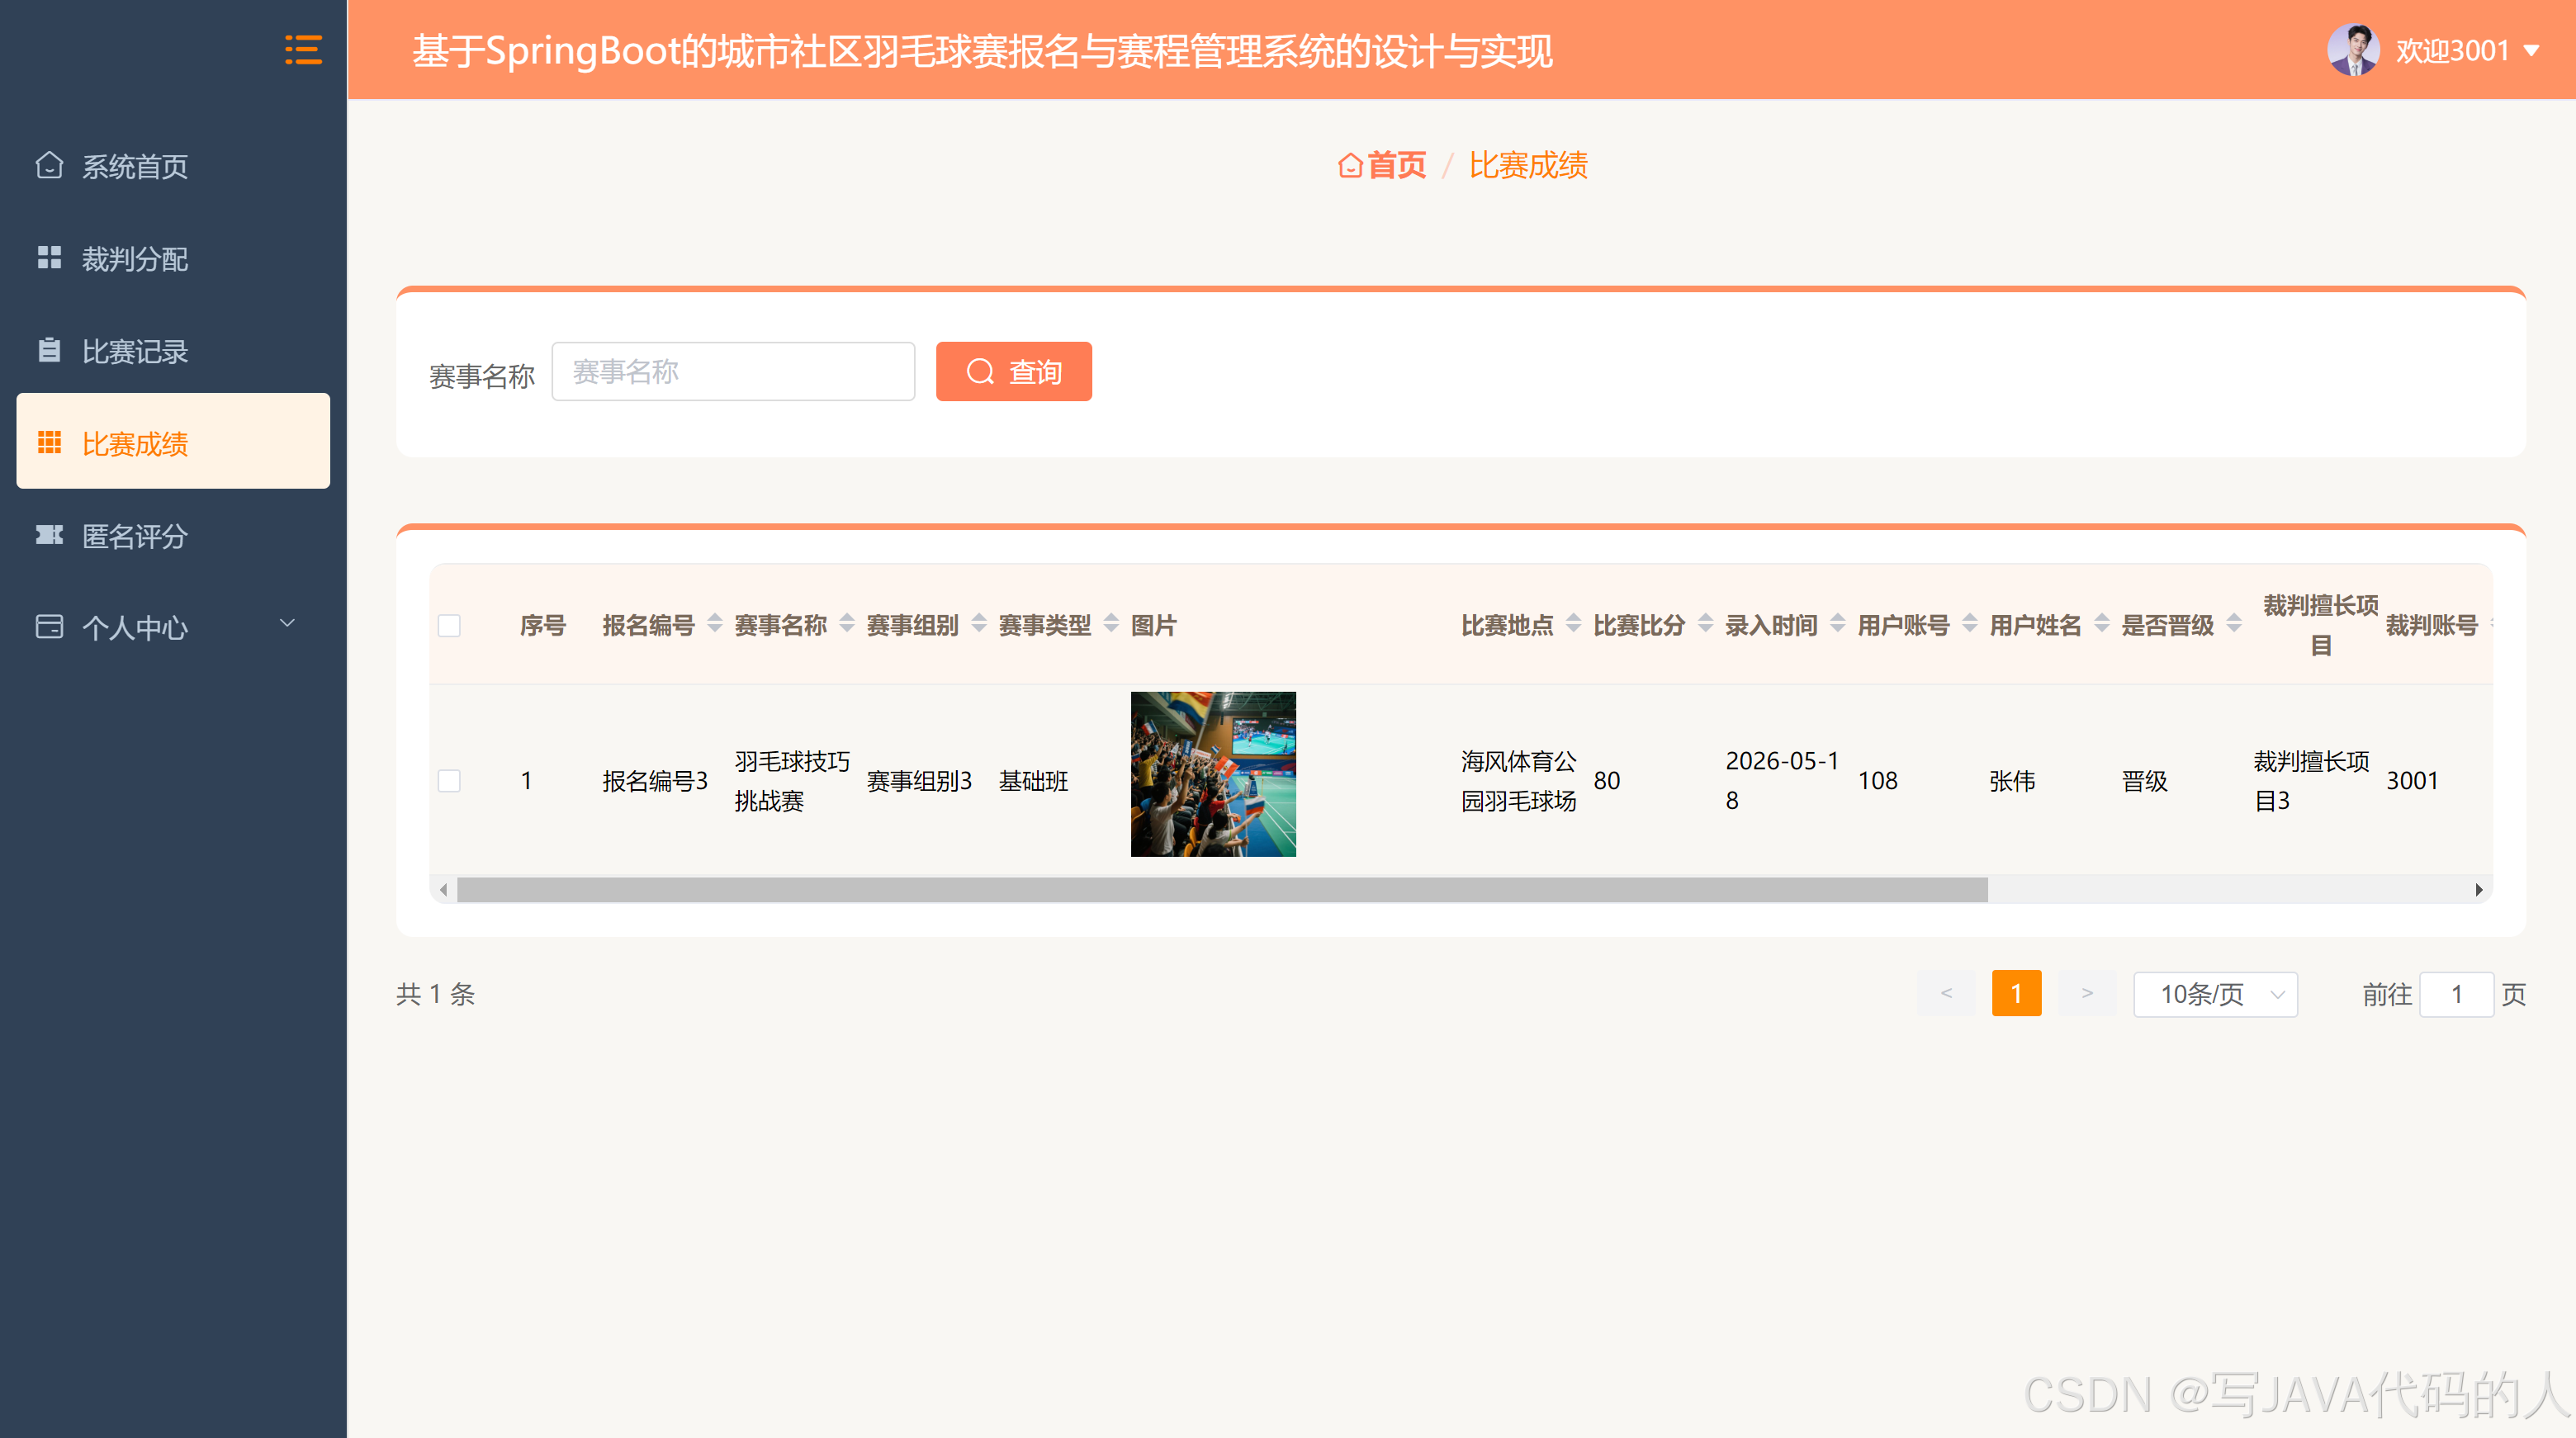Image resolution: width=2576 pixels, height=1438 pixels.
Task: Select 比赛成绩 in the sidebar
Action: tap(173, 441)
